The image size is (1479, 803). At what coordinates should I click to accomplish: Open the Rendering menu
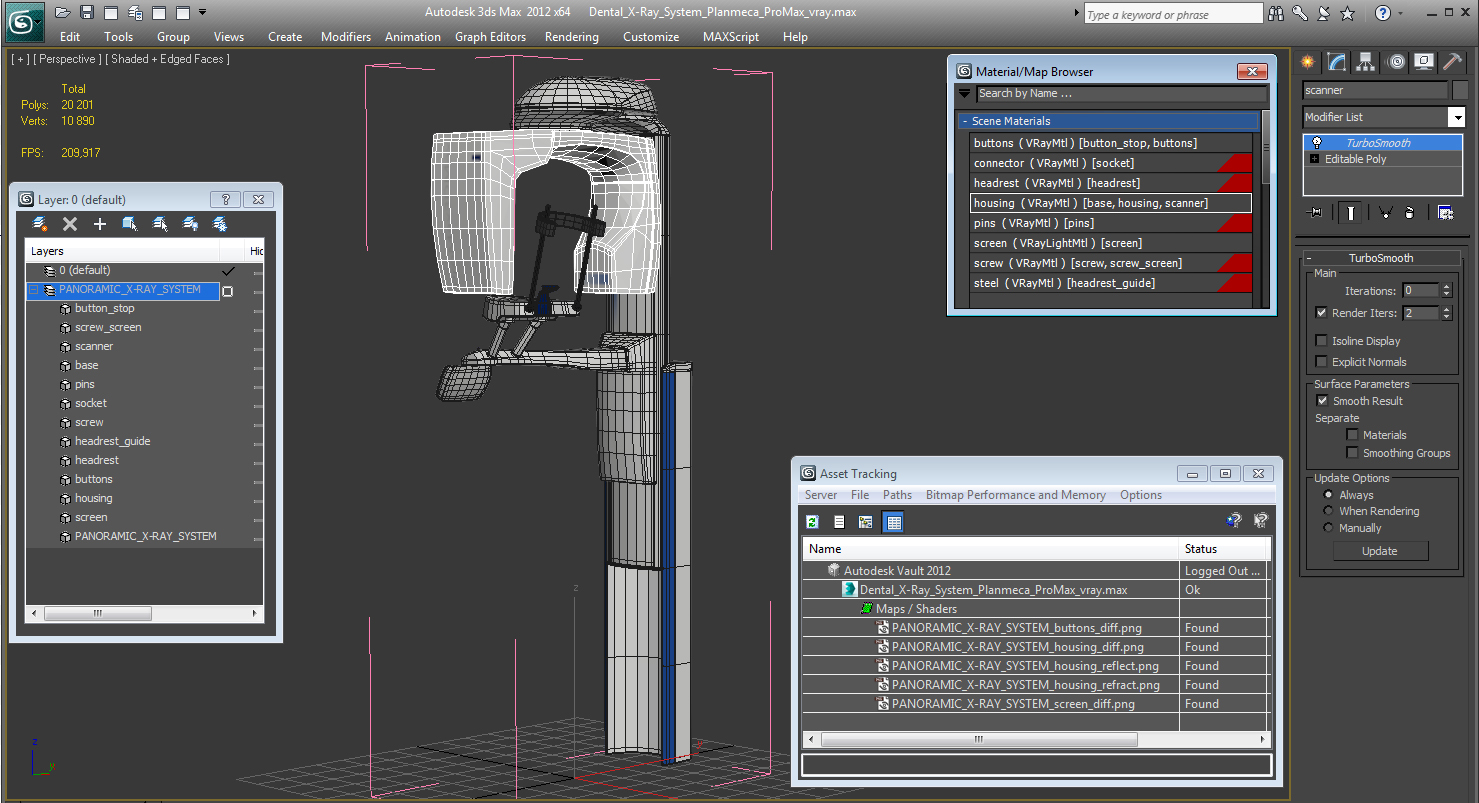click(x=572, y=37)
